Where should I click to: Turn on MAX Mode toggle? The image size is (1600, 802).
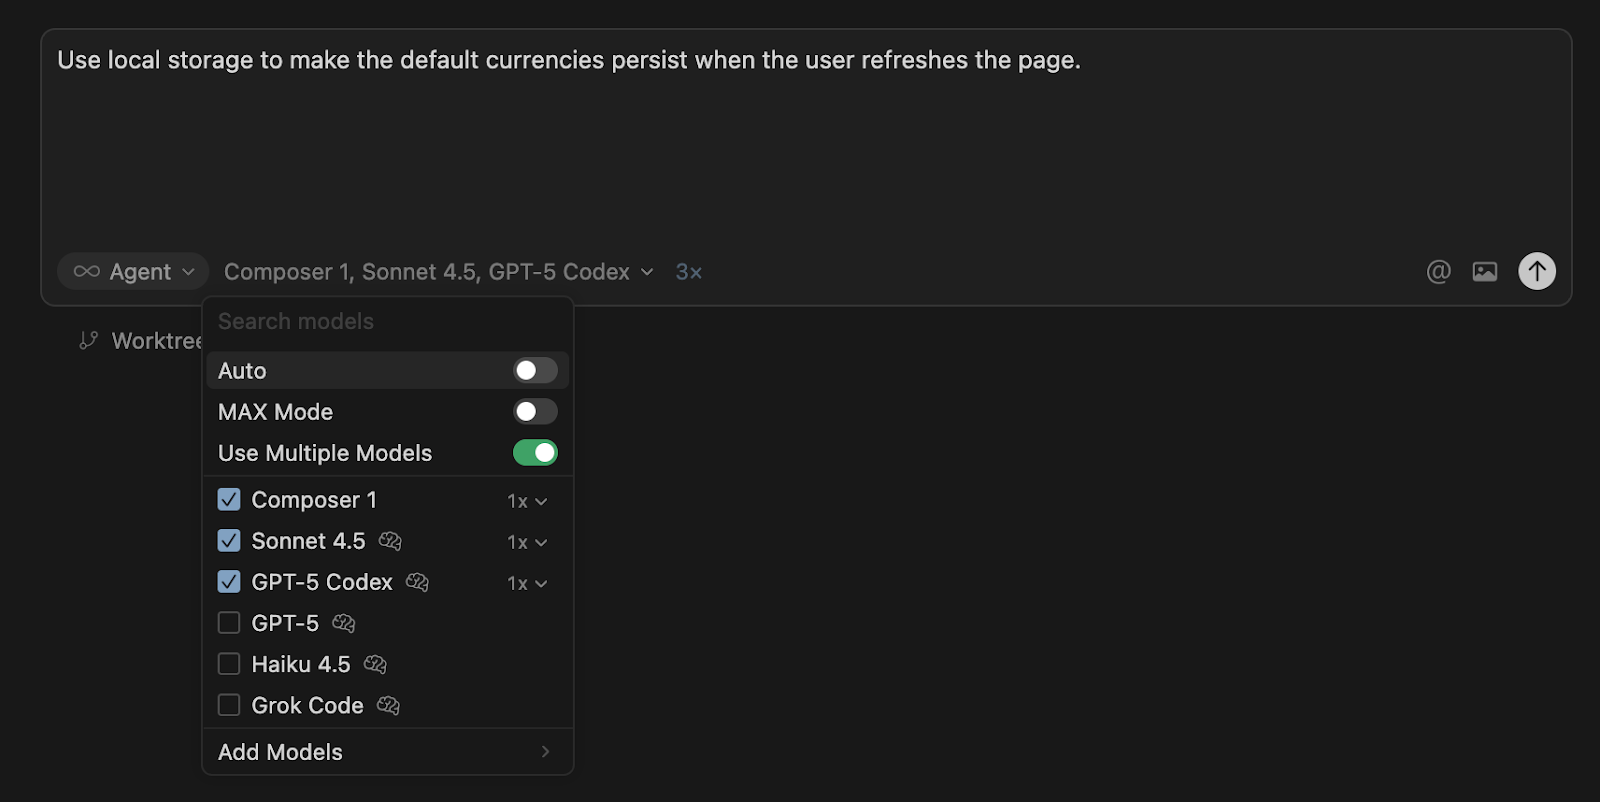[535, 412]
